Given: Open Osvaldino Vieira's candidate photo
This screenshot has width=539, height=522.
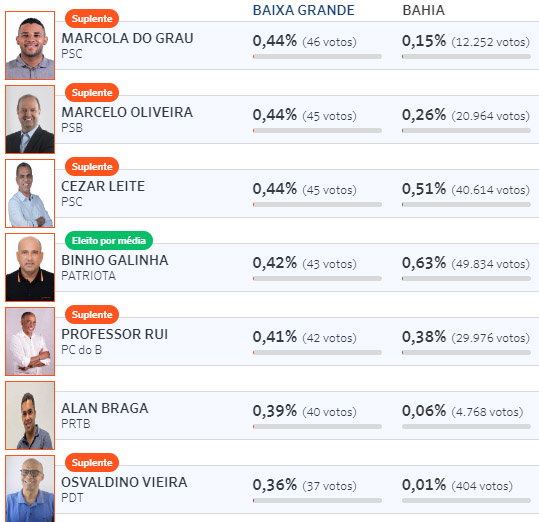Looking at the screenshot, I should point(30,489).
